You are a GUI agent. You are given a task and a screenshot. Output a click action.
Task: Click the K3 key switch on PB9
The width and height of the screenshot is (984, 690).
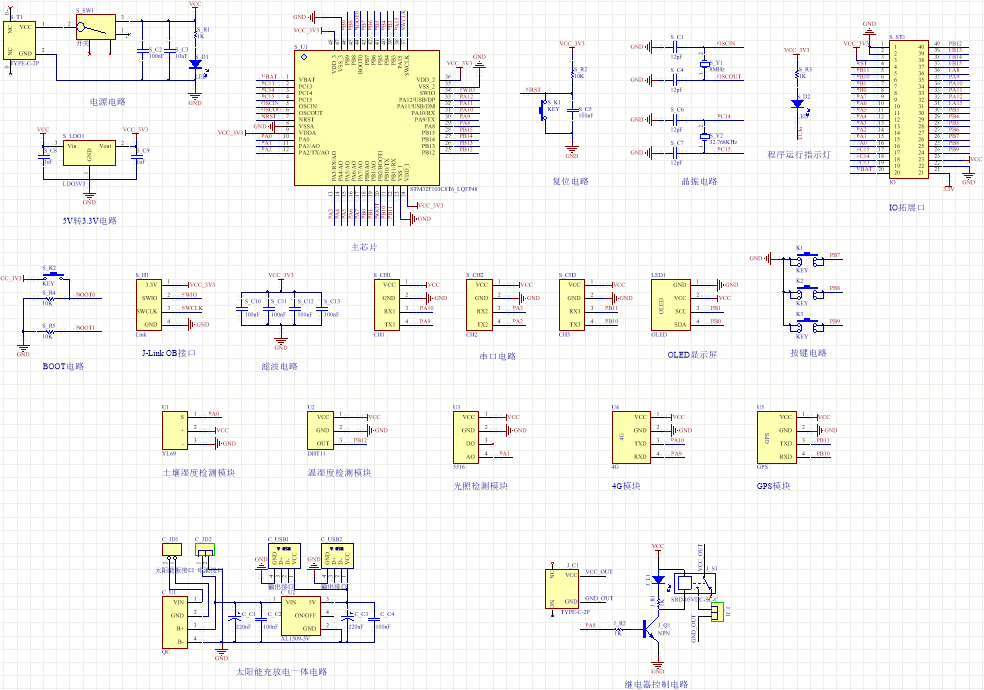coord(807,325)
